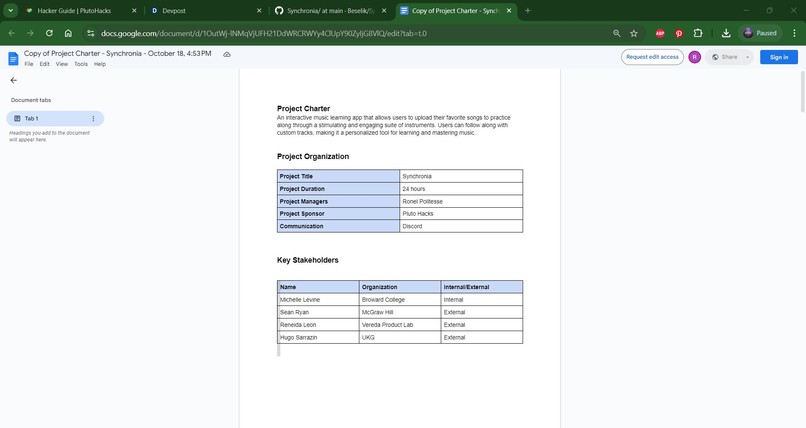The image size is (806, 428).
Task: Click the Discord table cell
Action: [x=461, y=226]
